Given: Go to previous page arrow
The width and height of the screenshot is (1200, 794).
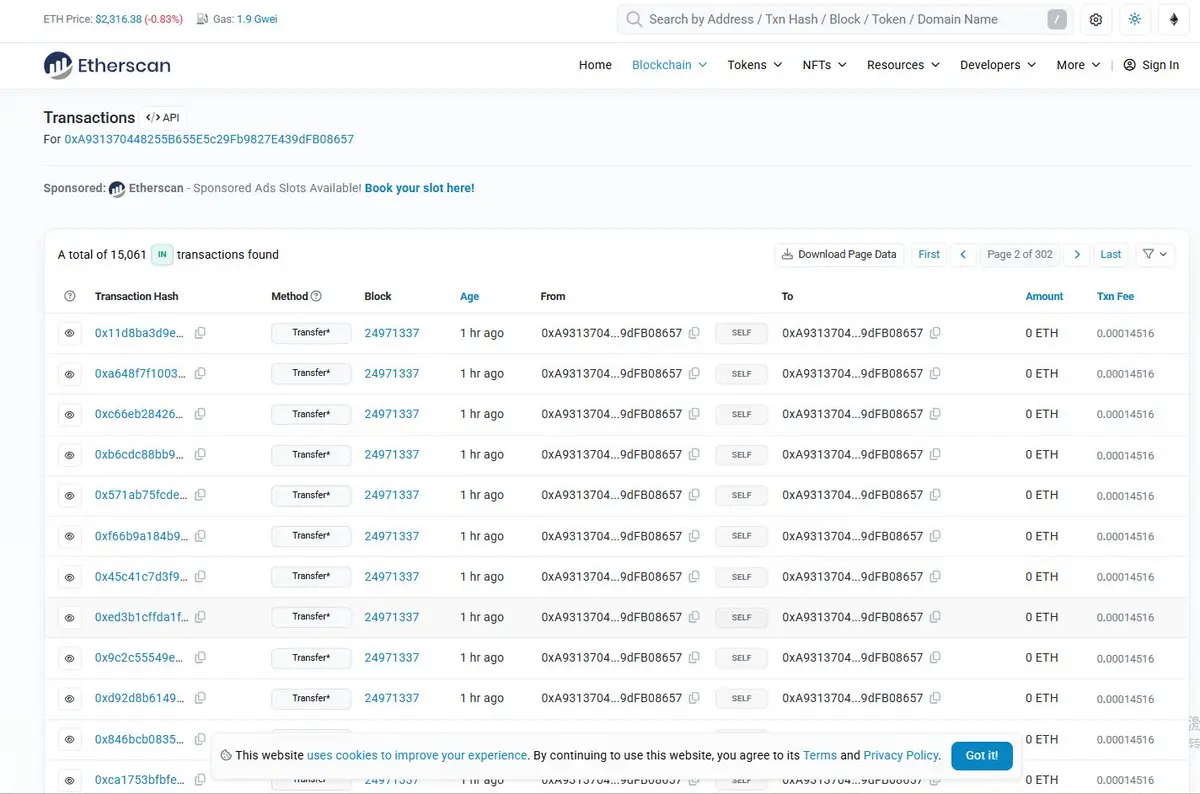Looking at the screenshot, I should (963, 255).
